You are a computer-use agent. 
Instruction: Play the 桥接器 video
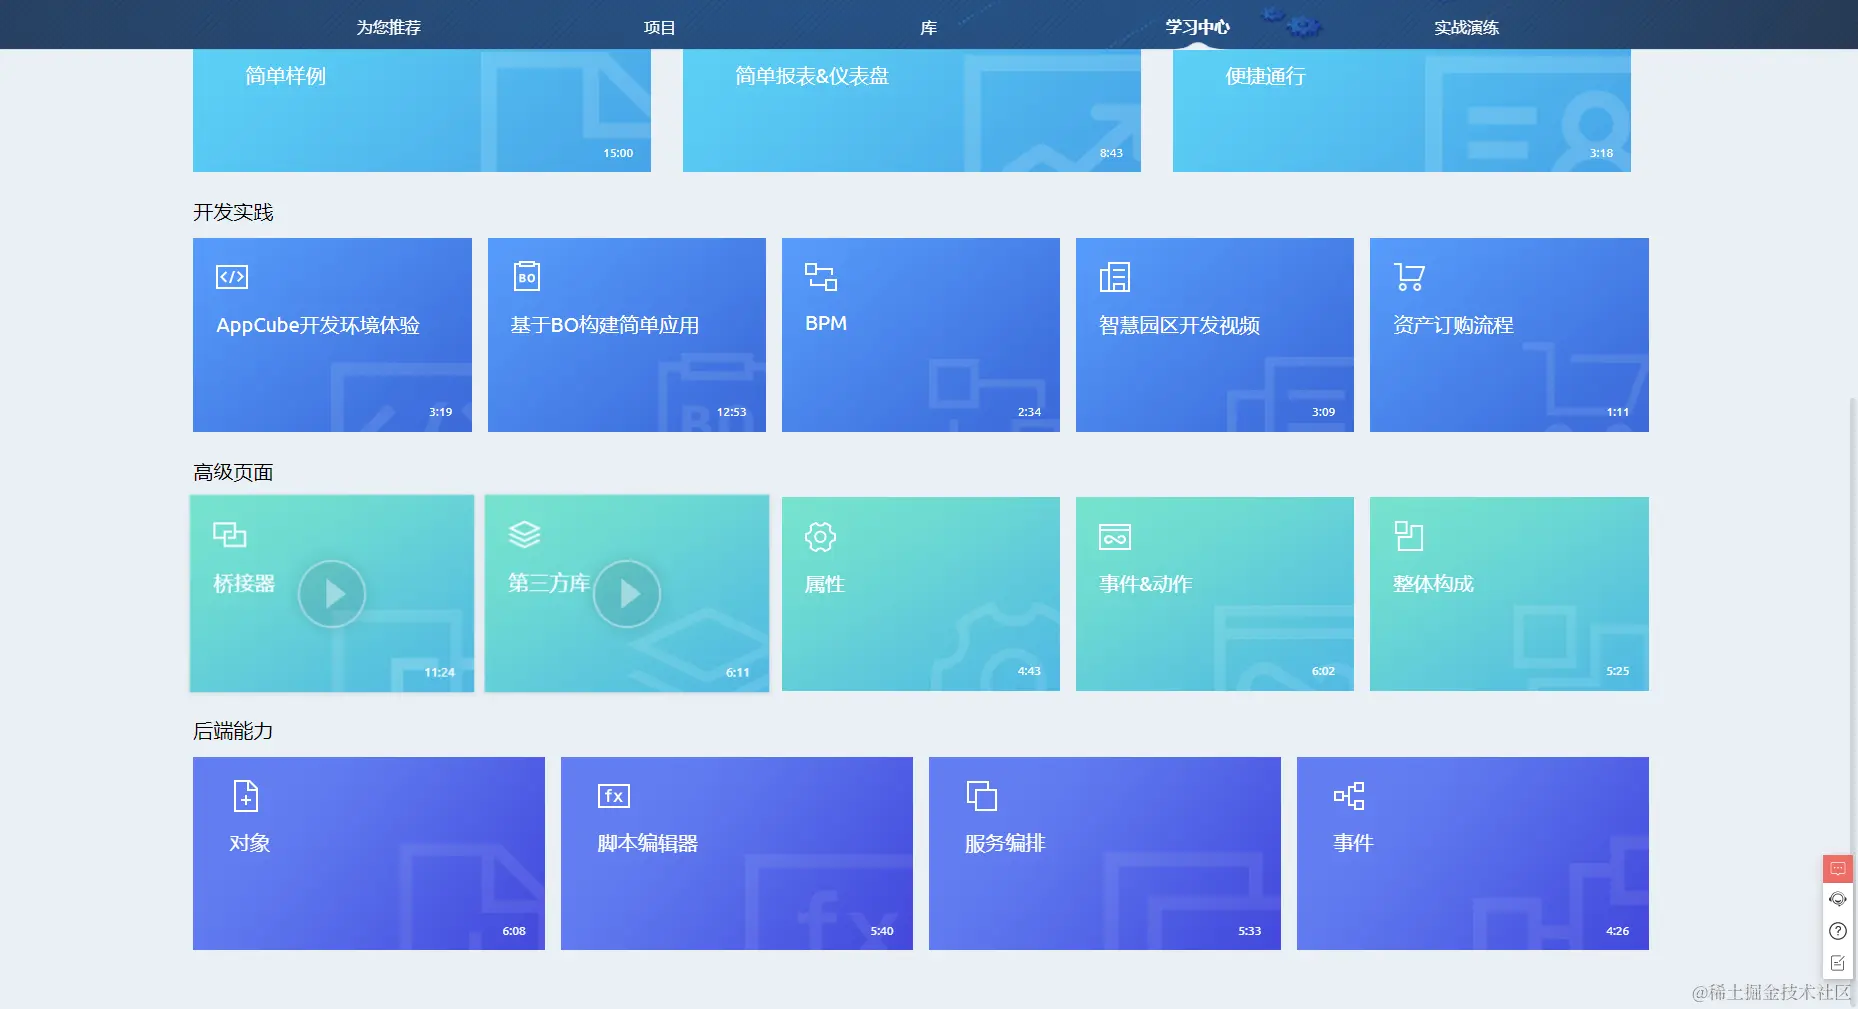(x=332, y=594)
